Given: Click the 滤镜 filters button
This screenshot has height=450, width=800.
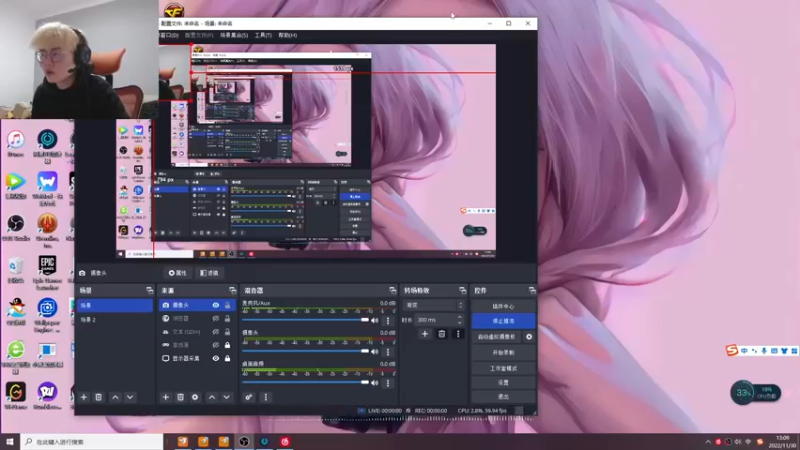Looking at the screenshot, I should point(209,273).
